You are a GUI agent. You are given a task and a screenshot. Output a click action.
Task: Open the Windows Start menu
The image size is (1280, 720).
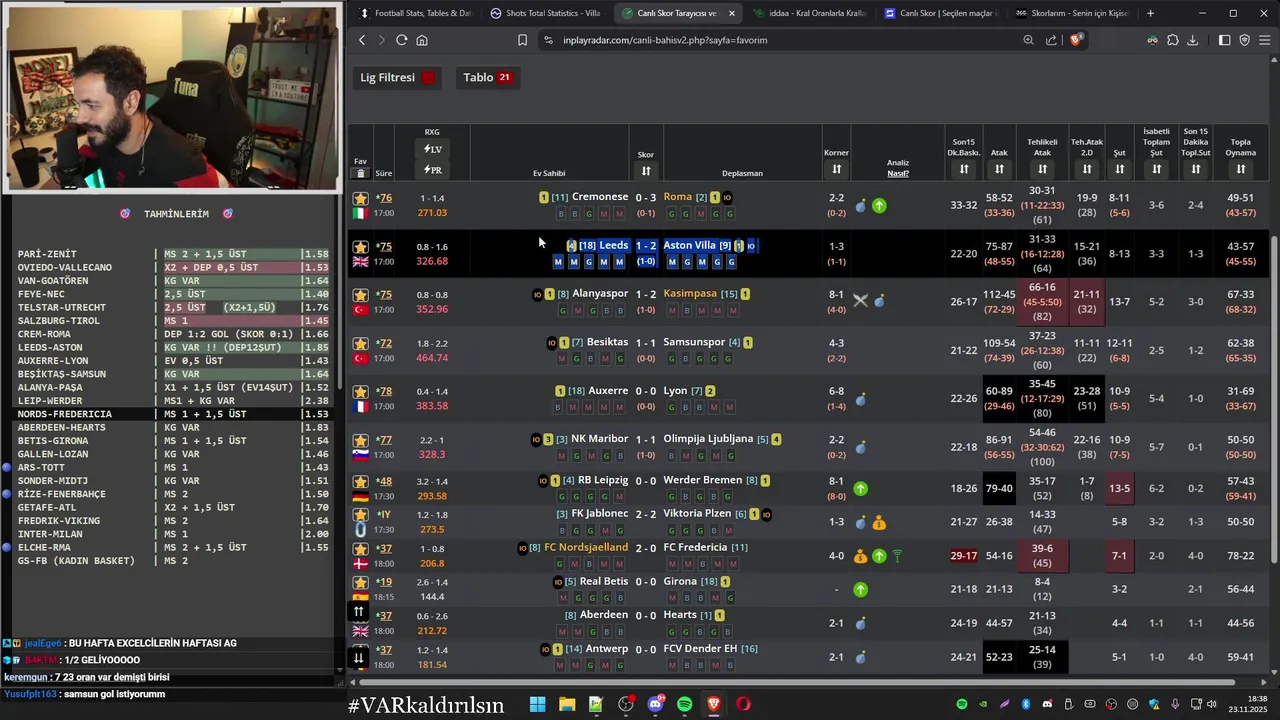click(537, 704)
